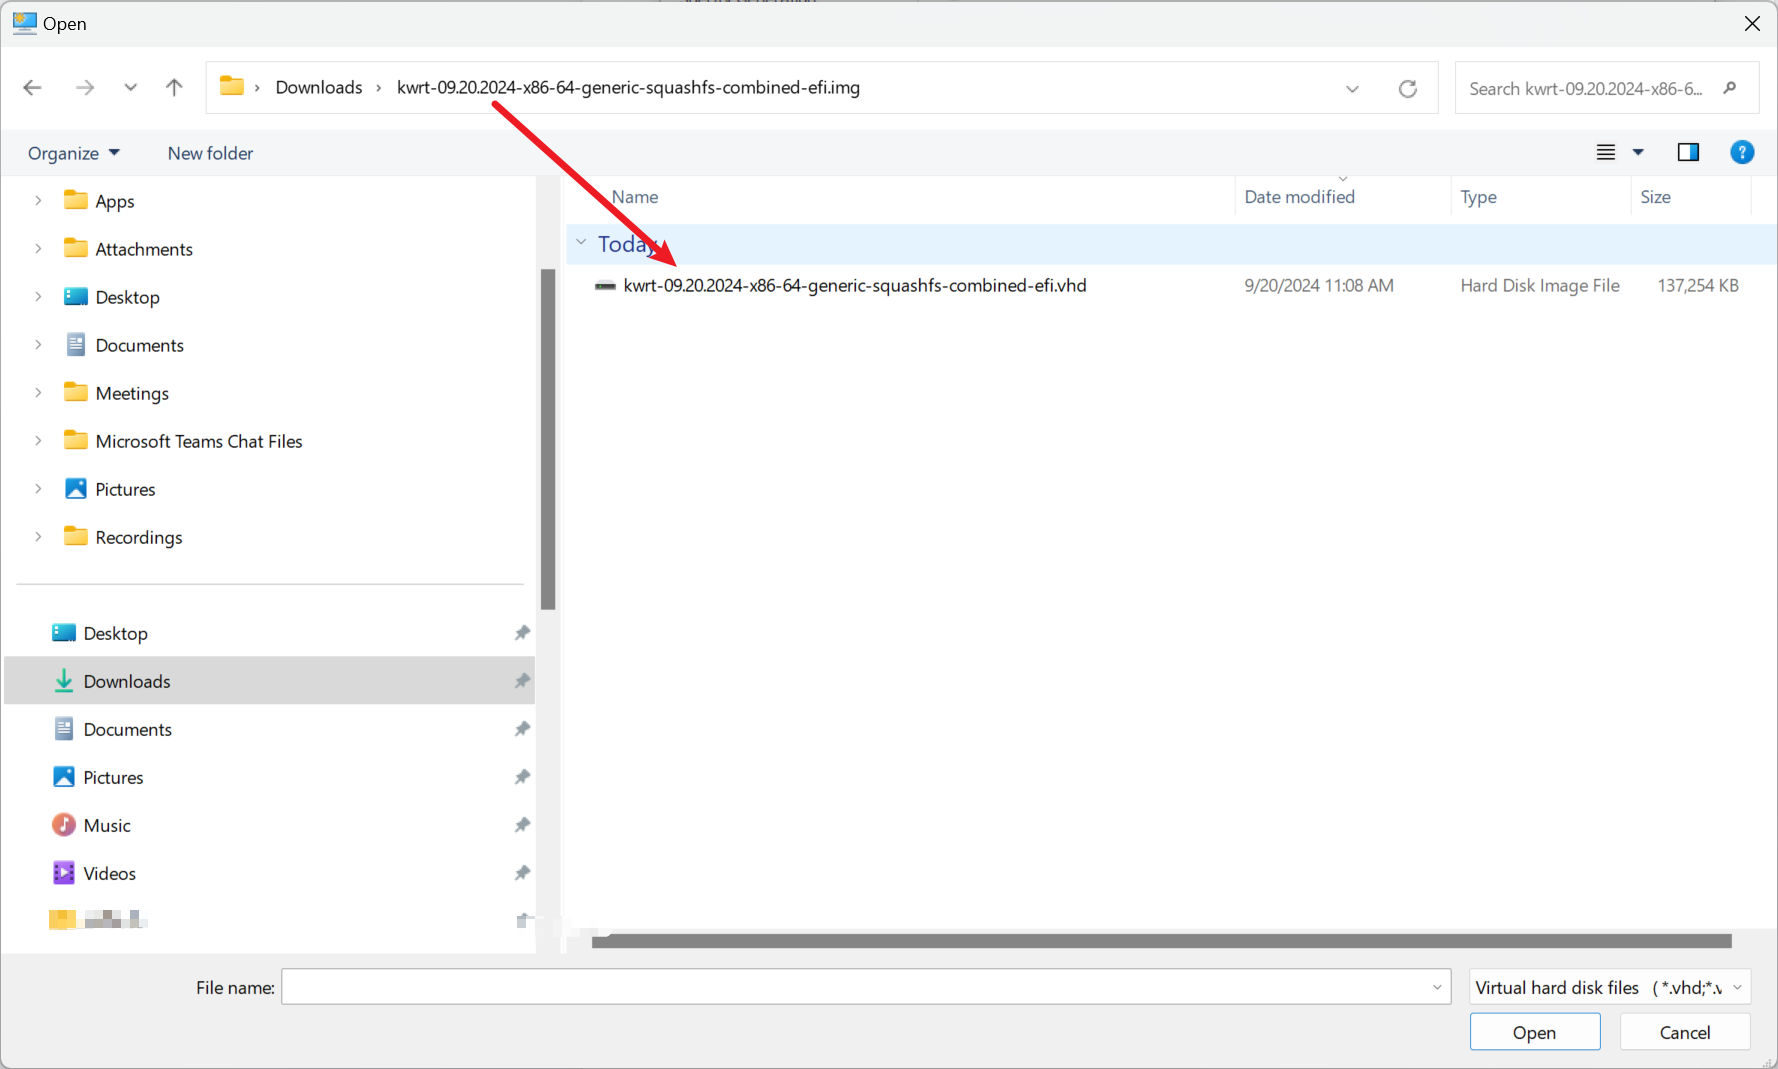This screenshot has width=1778, height=1069.
Task: Select the kwrt efi.vhd disk image file
Action: point(854,286)
